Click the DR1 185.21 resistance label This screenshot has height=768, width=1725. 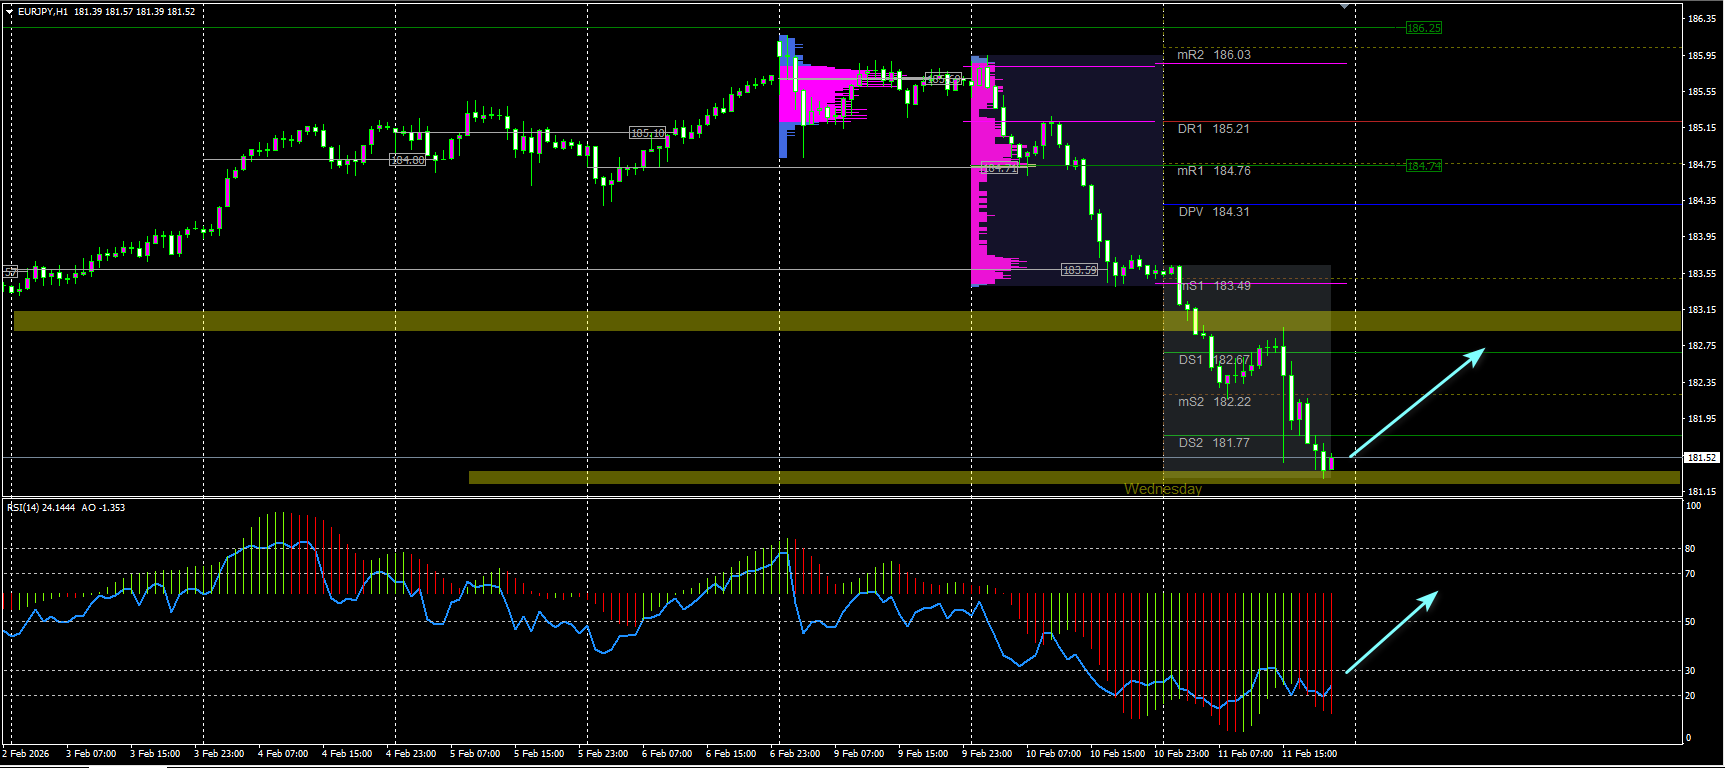pyautogui.click(x=1214, y=129)
